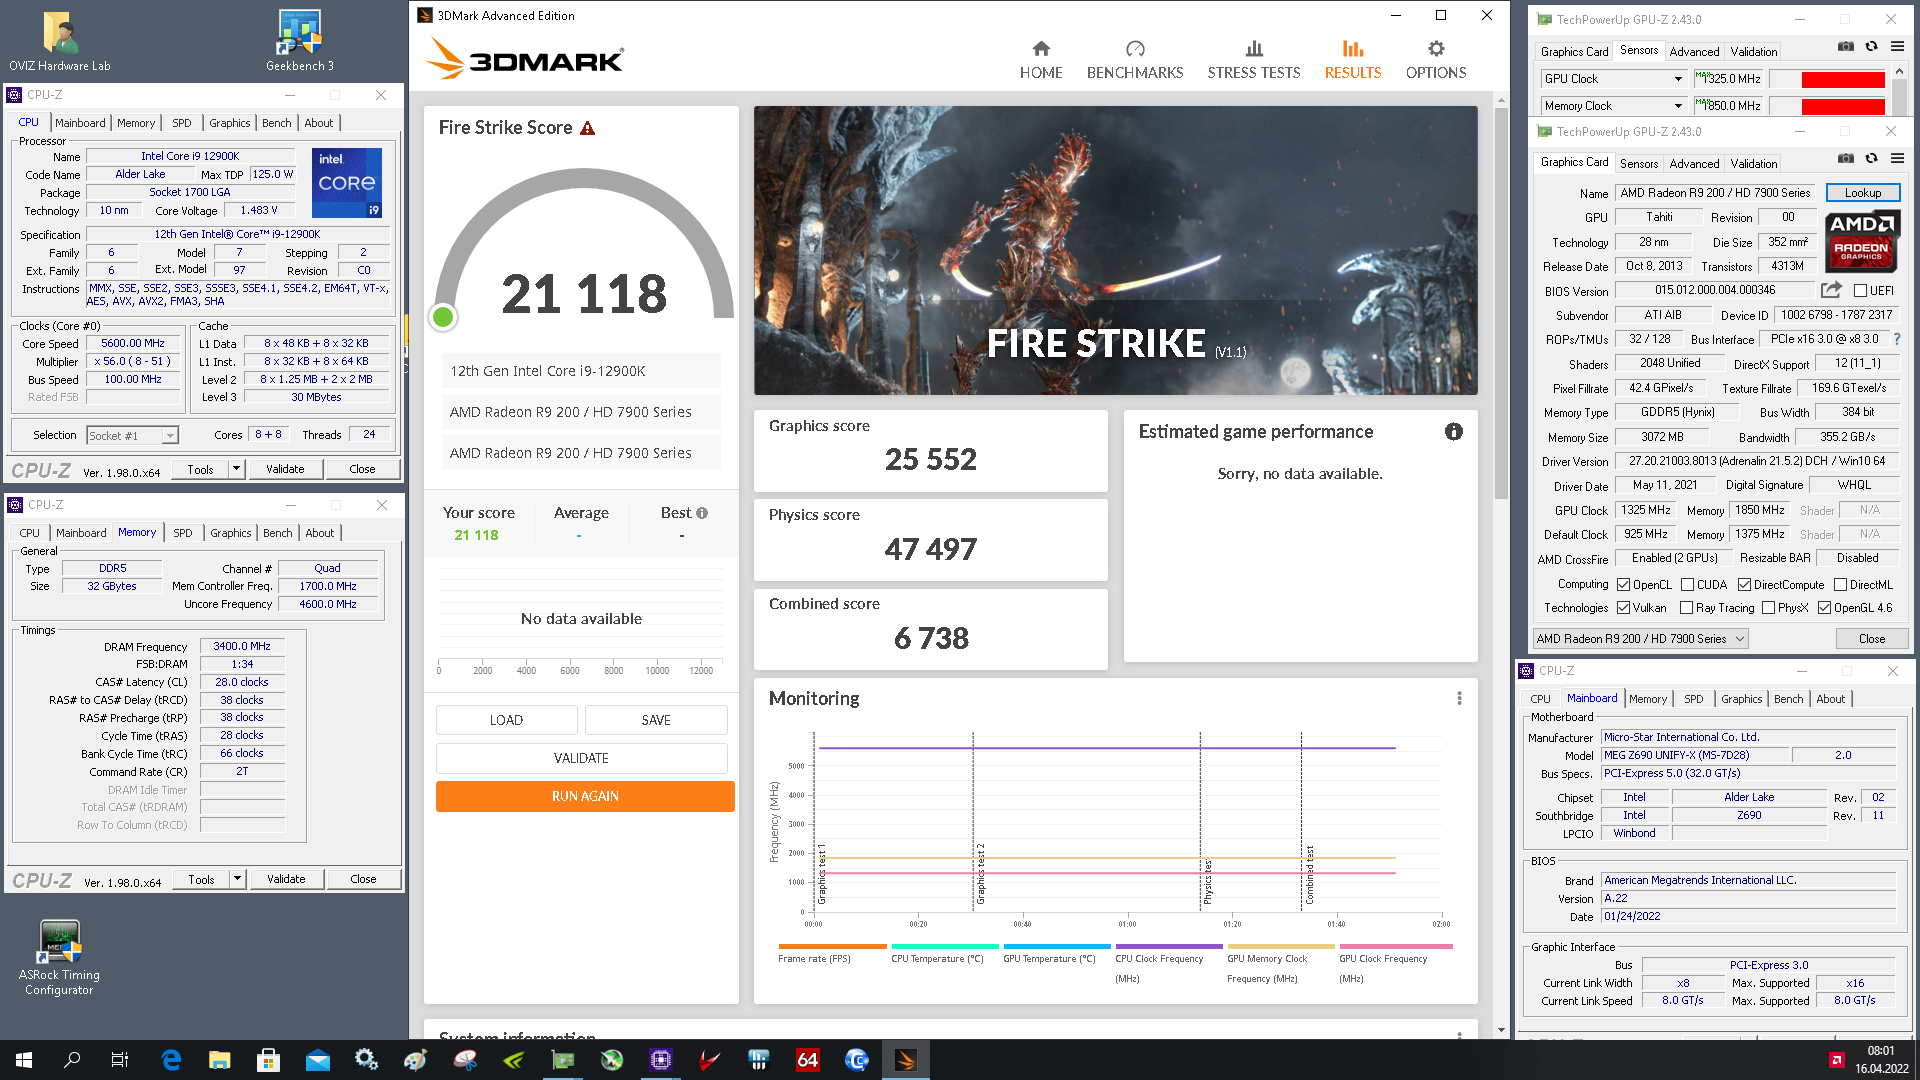Click the 3DMark taskbar icon
This screenshot has width=1920, height=1080.
tap(906, 1060)
